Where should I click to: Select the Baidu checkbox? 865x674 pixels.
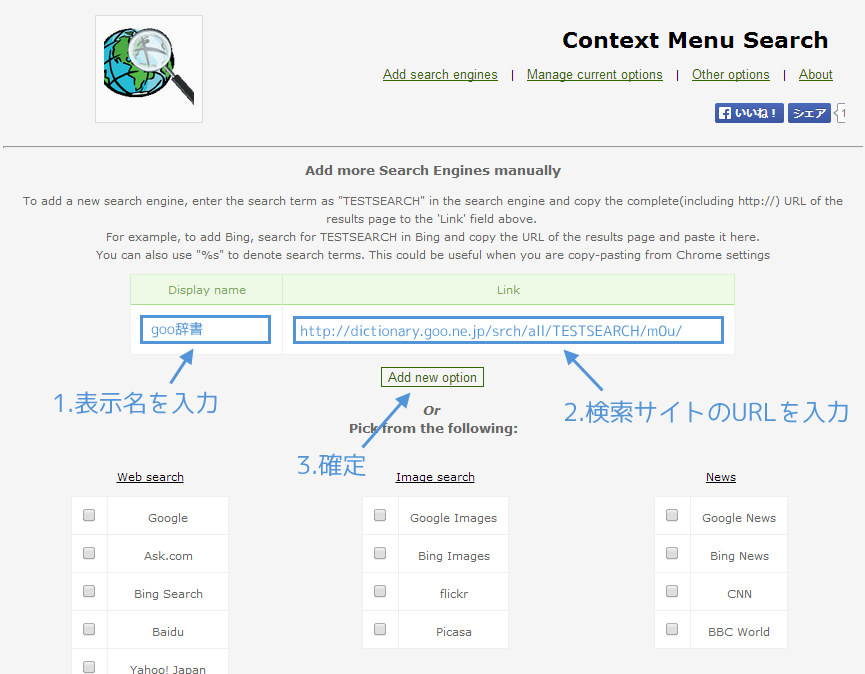[x=89, y=629]
